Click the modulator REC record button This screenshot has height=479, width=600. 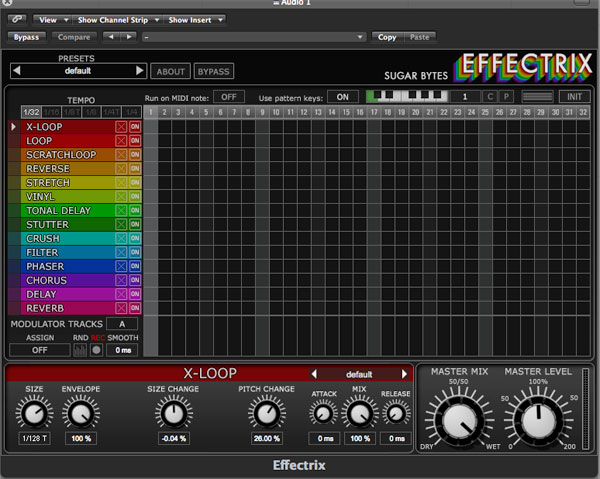(x=96, y=350)
